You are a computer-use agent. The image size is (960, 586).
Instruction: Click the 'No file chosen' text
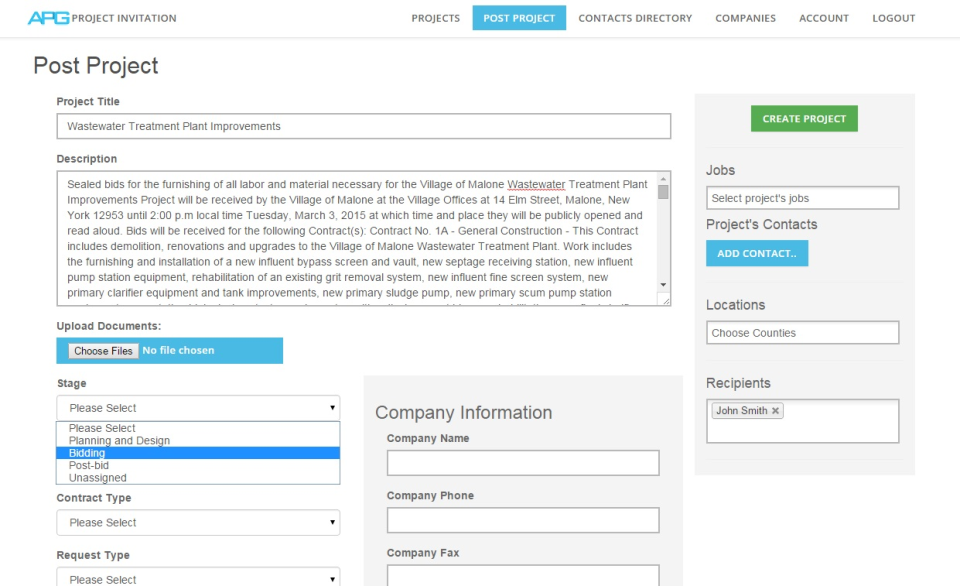click(178, 350)
